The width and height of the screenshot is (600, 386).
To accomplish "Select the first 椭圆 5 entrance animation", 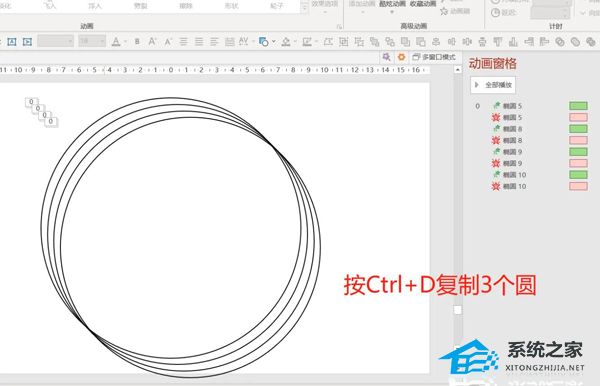I will 530,106.
